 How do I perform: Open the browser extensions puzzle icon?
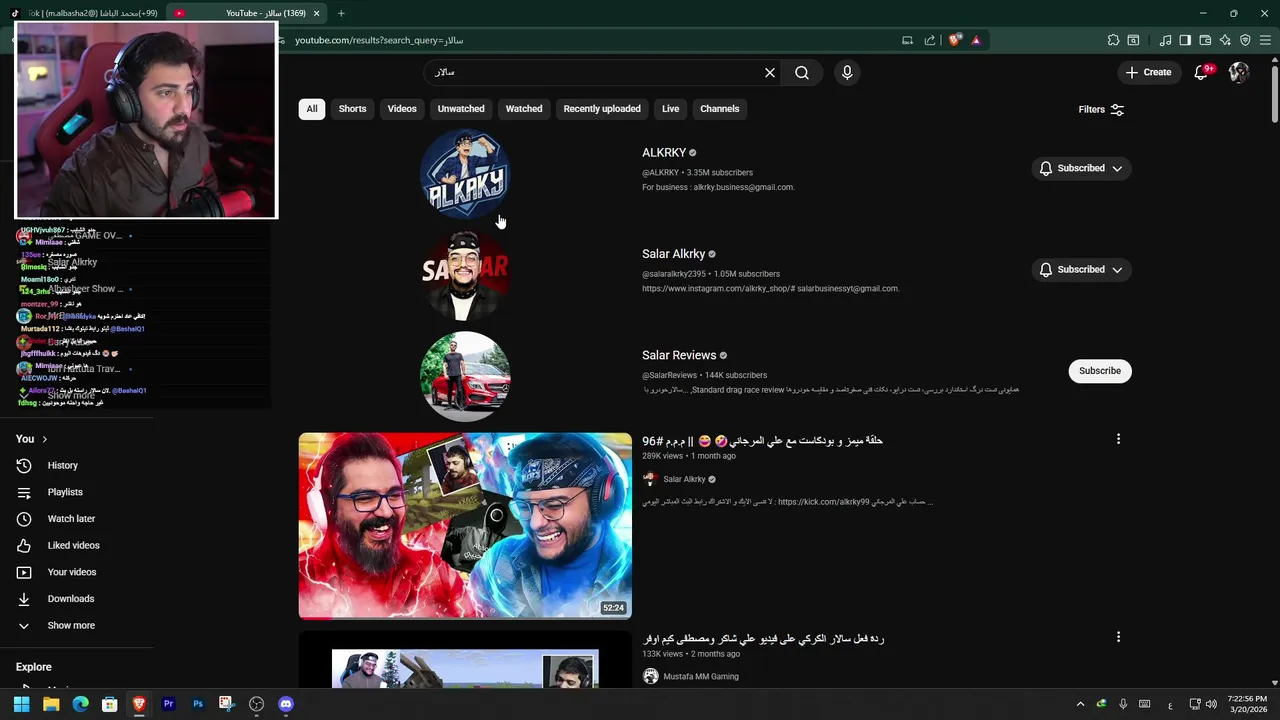1113,40
